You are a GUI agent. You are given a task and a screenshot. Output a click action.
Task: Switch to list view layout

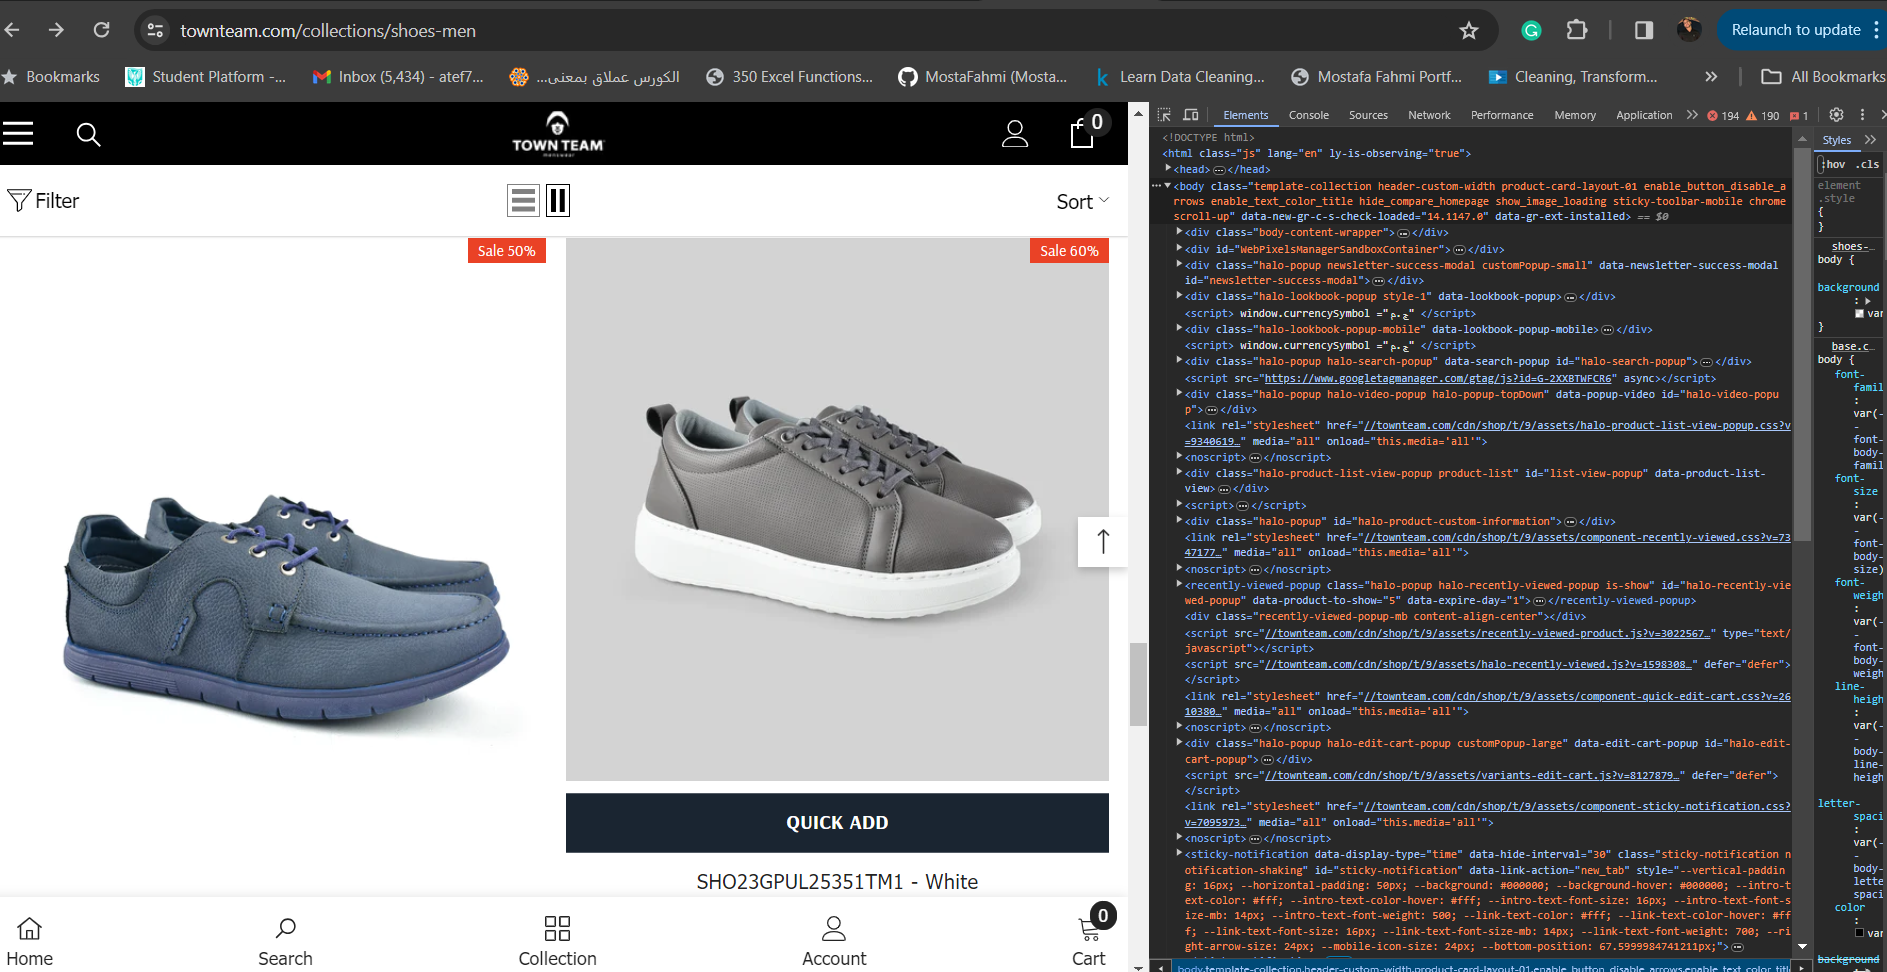(x=523, y=201)
